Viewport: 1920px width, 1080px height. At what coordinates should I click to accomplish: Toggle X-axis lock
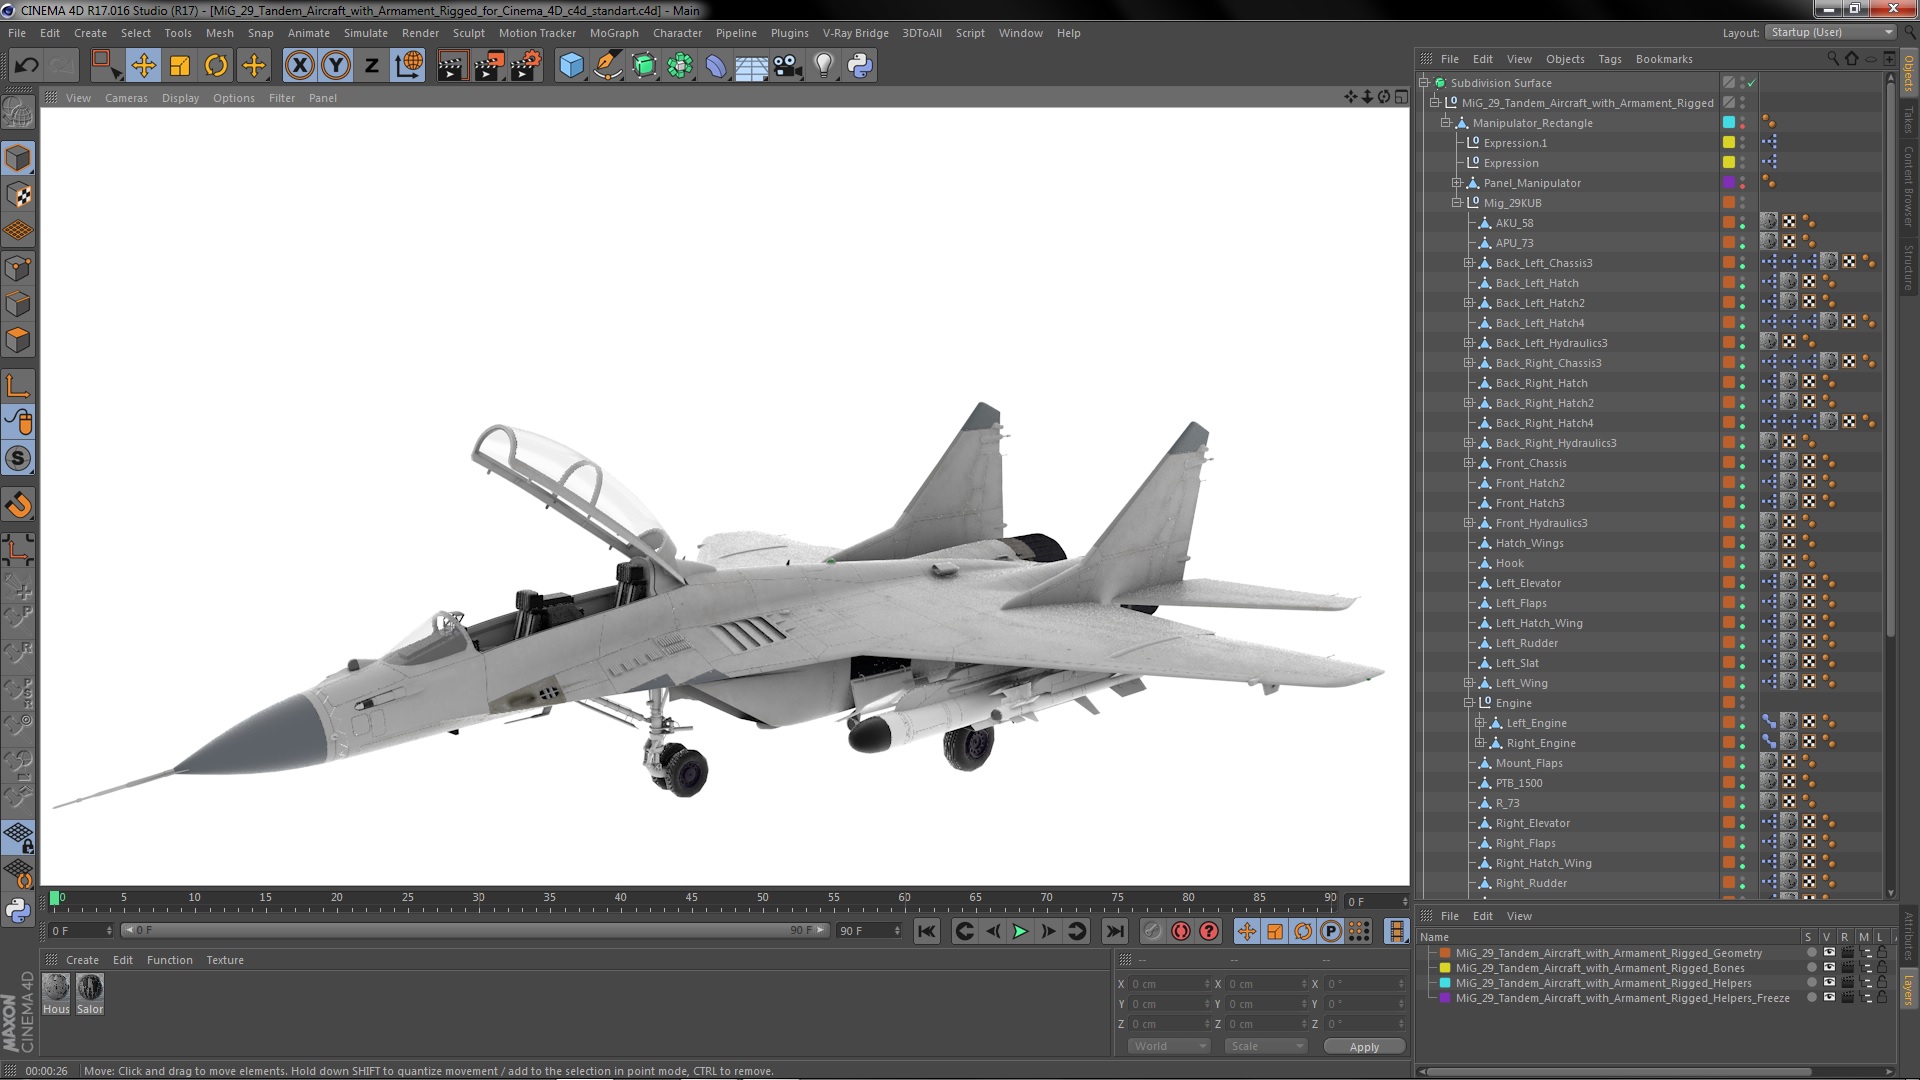299,66
